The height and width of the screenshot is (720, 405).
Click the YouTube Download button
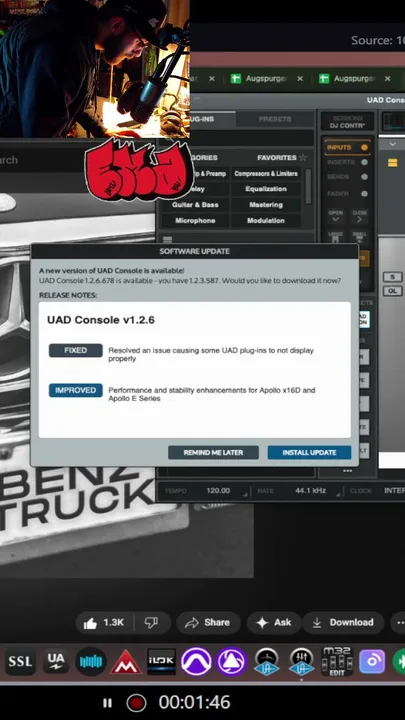click(x=343, y=623)
